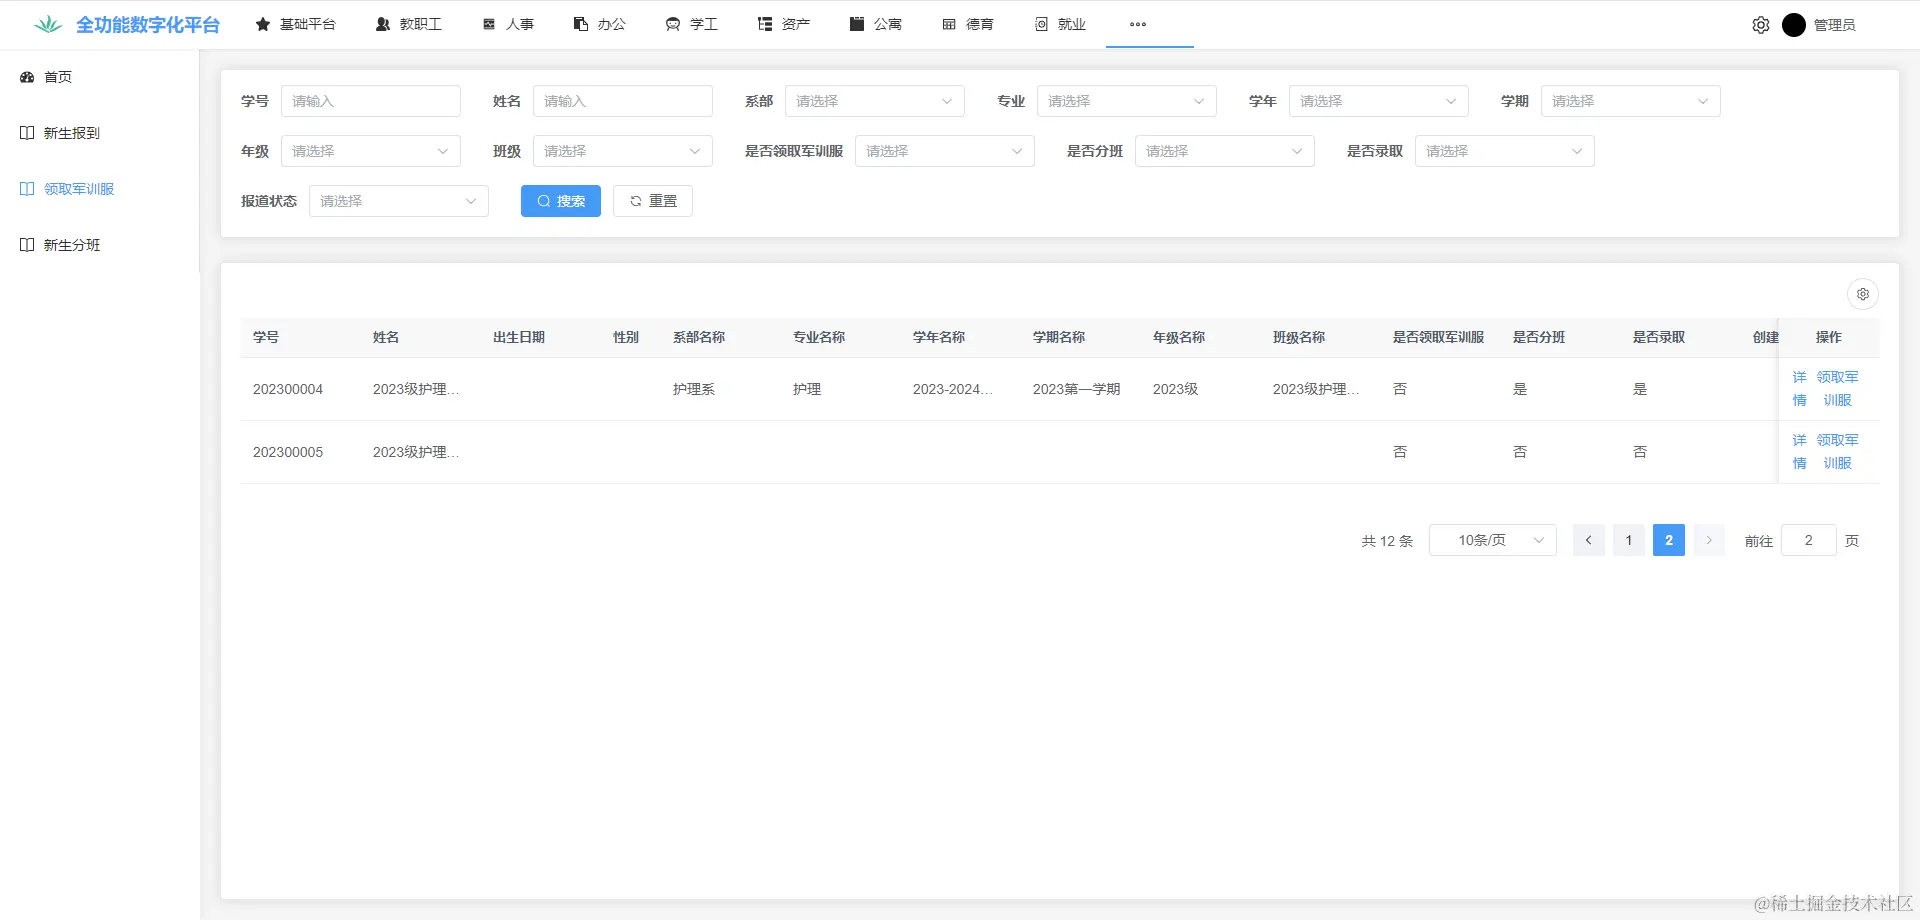This screenshot has width=1920, height=920.
Task: Open 教职工 top menu
Action: point(409,24)
